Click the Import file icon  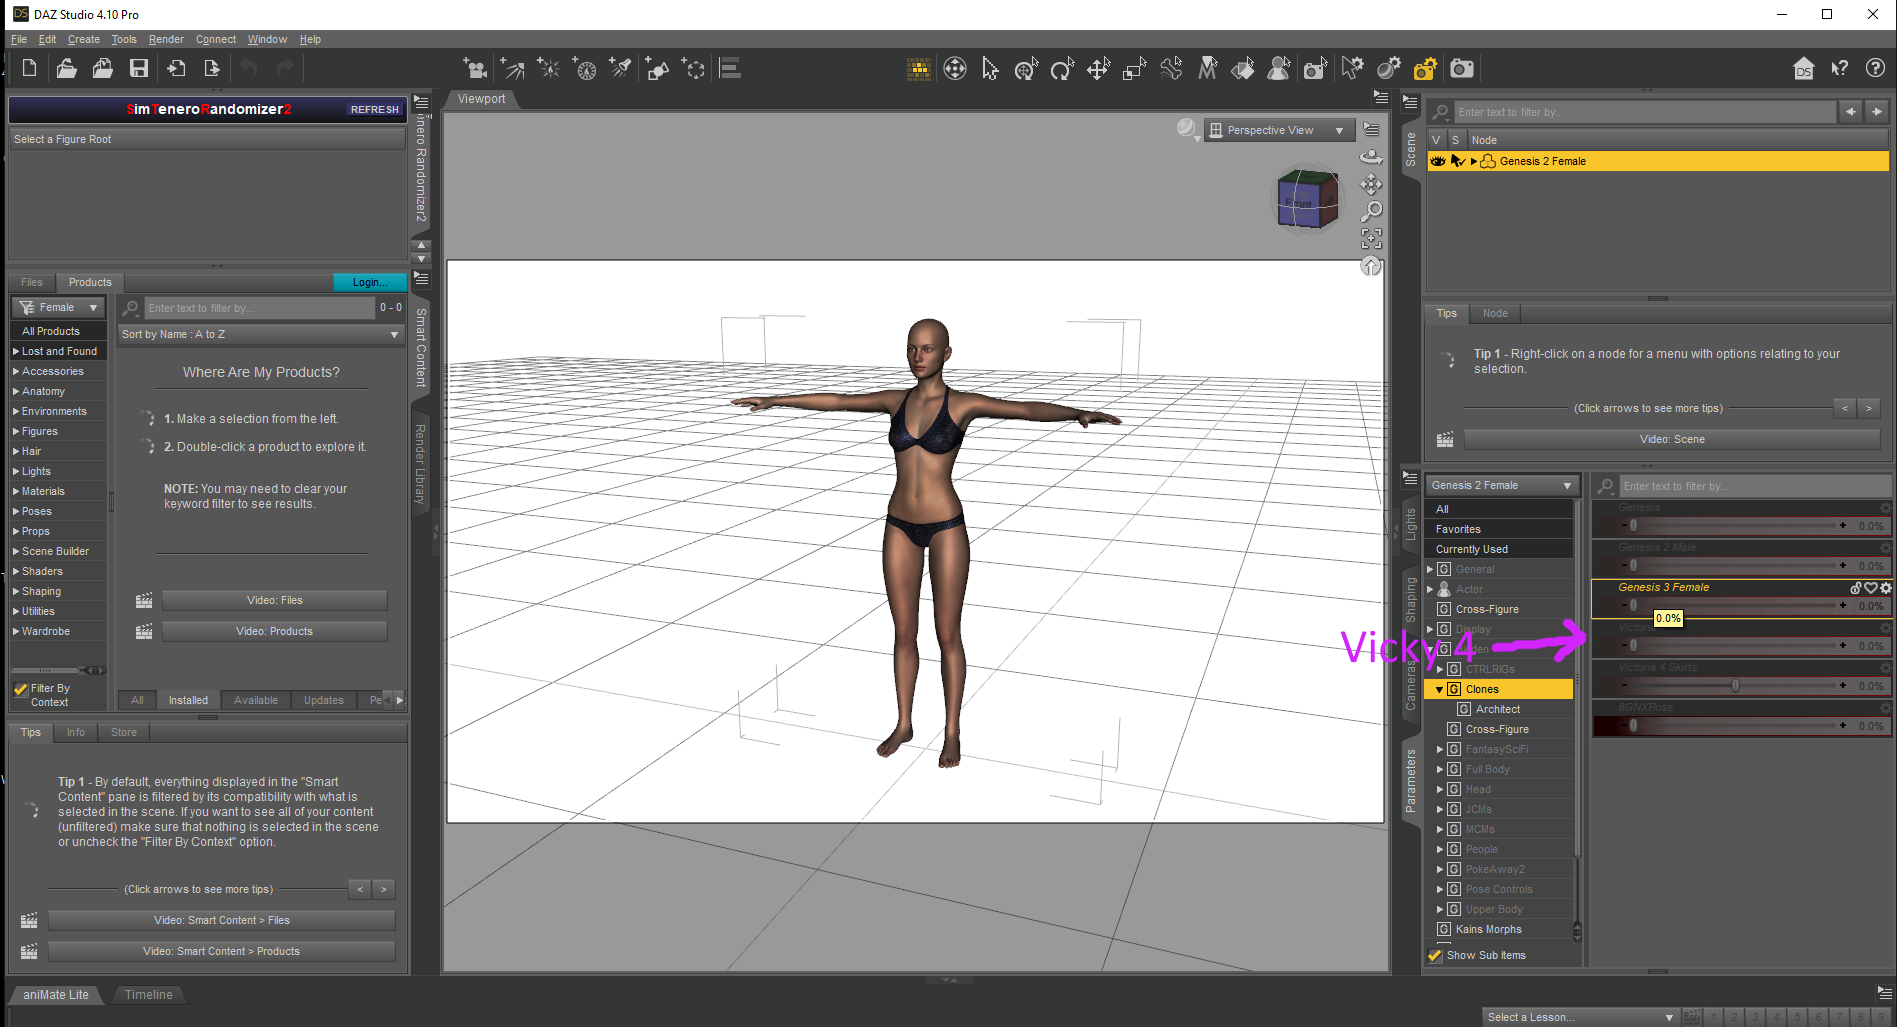pyautogui.click(x=176, y=68)
